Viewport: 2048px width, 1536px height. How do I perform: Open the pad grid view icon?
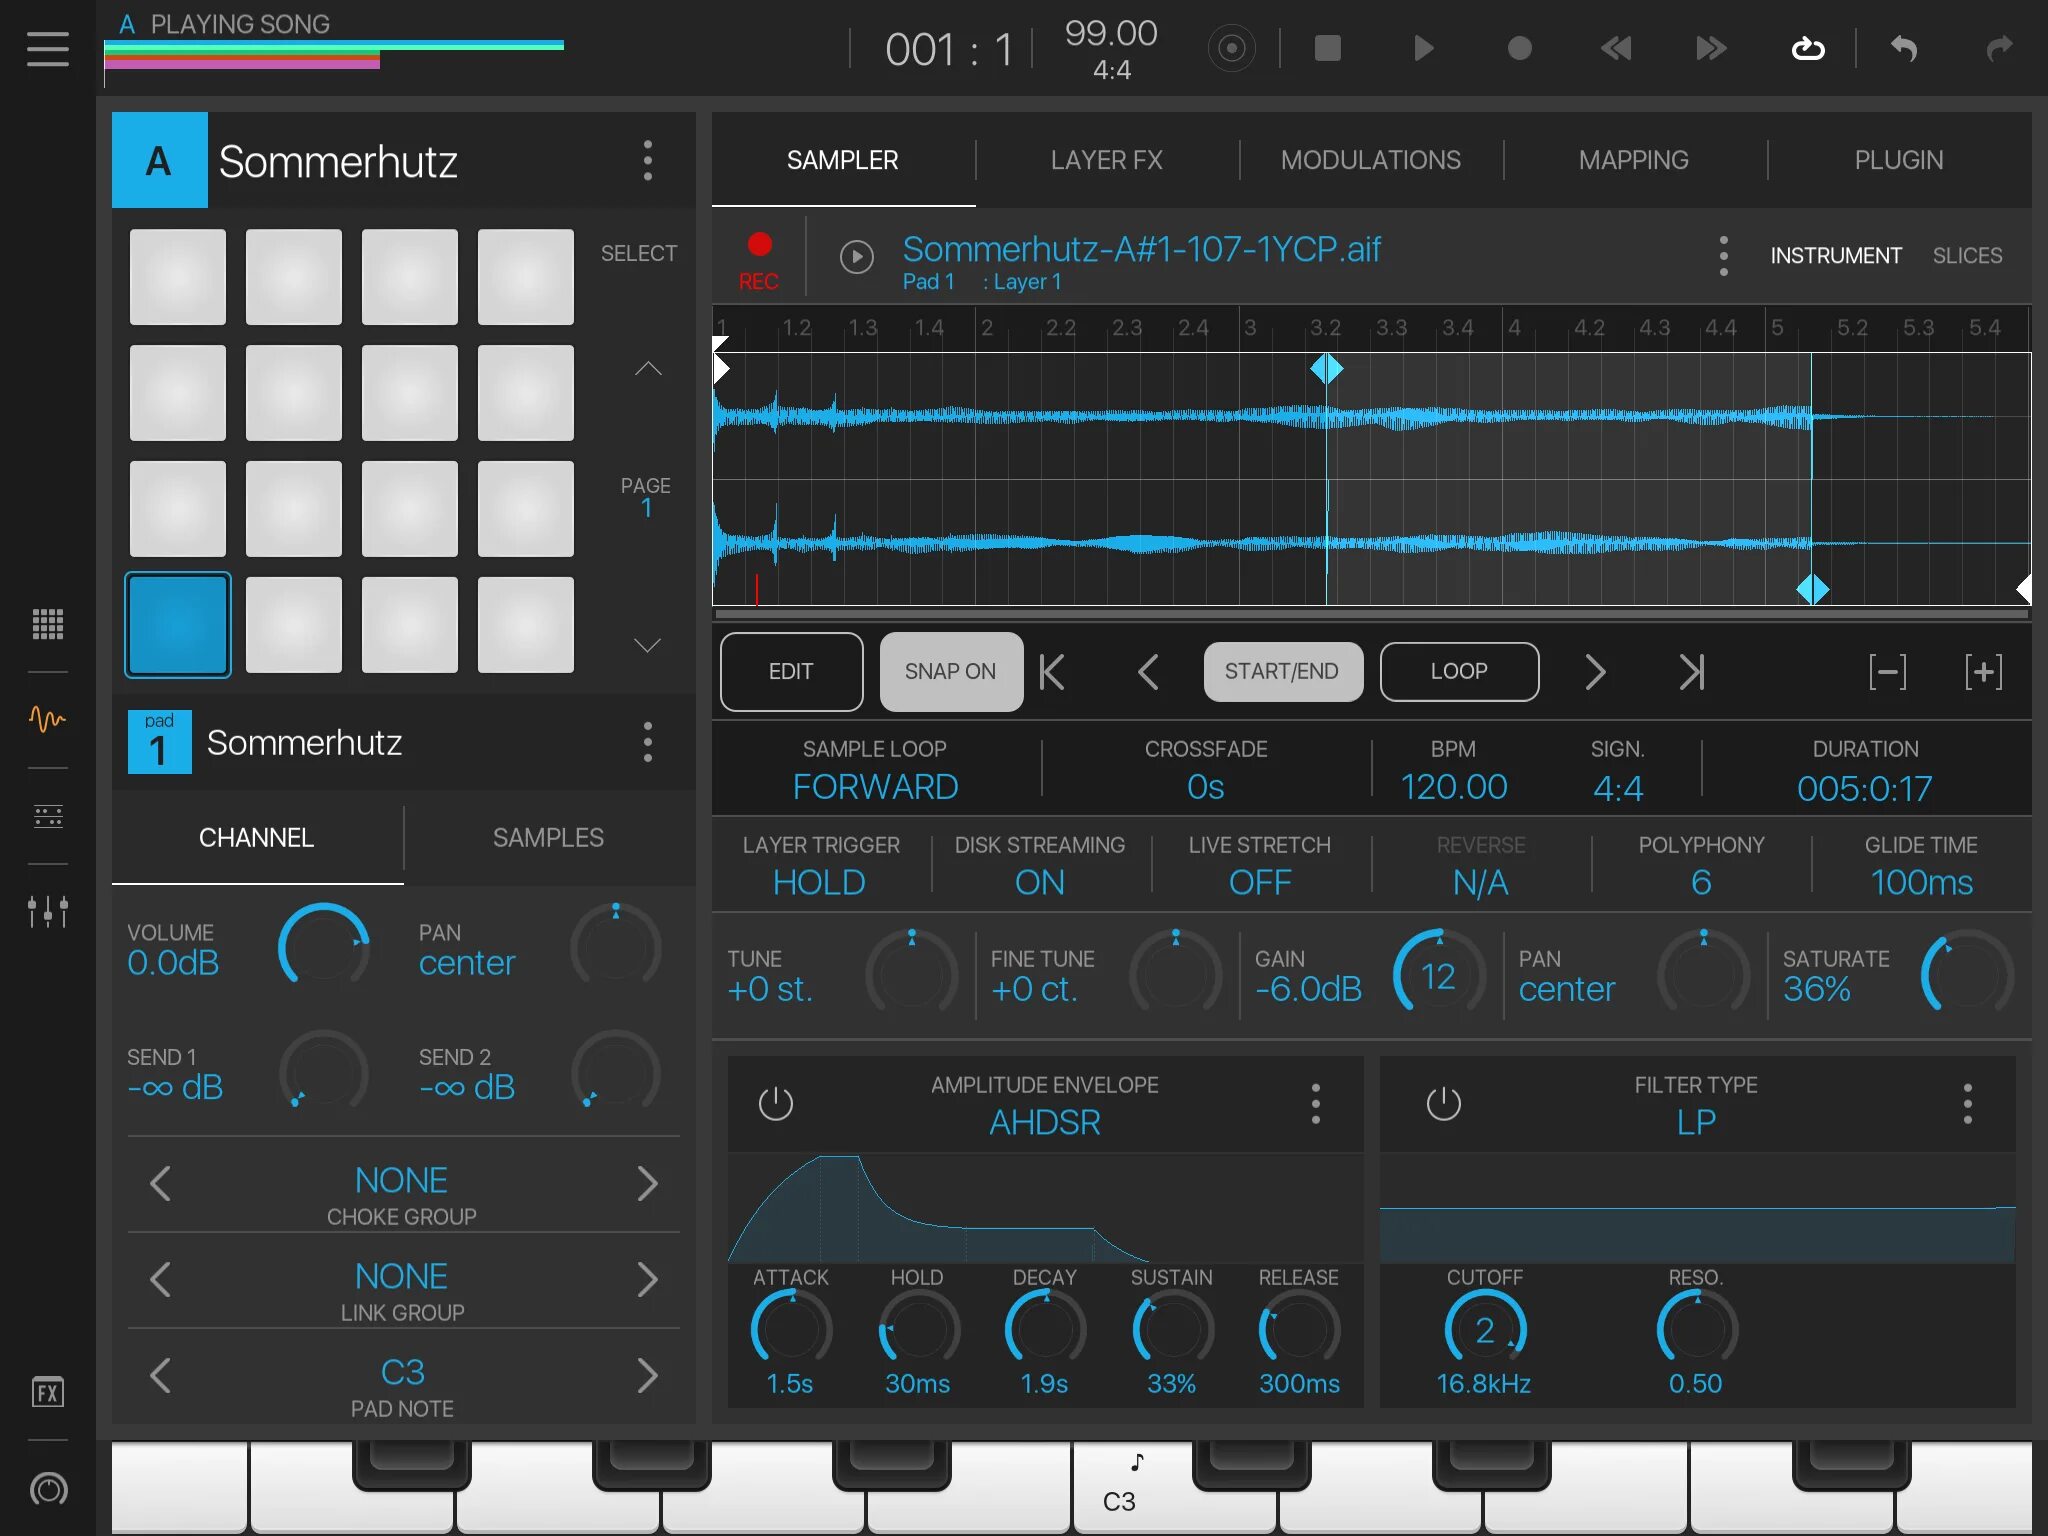[48, 624]
